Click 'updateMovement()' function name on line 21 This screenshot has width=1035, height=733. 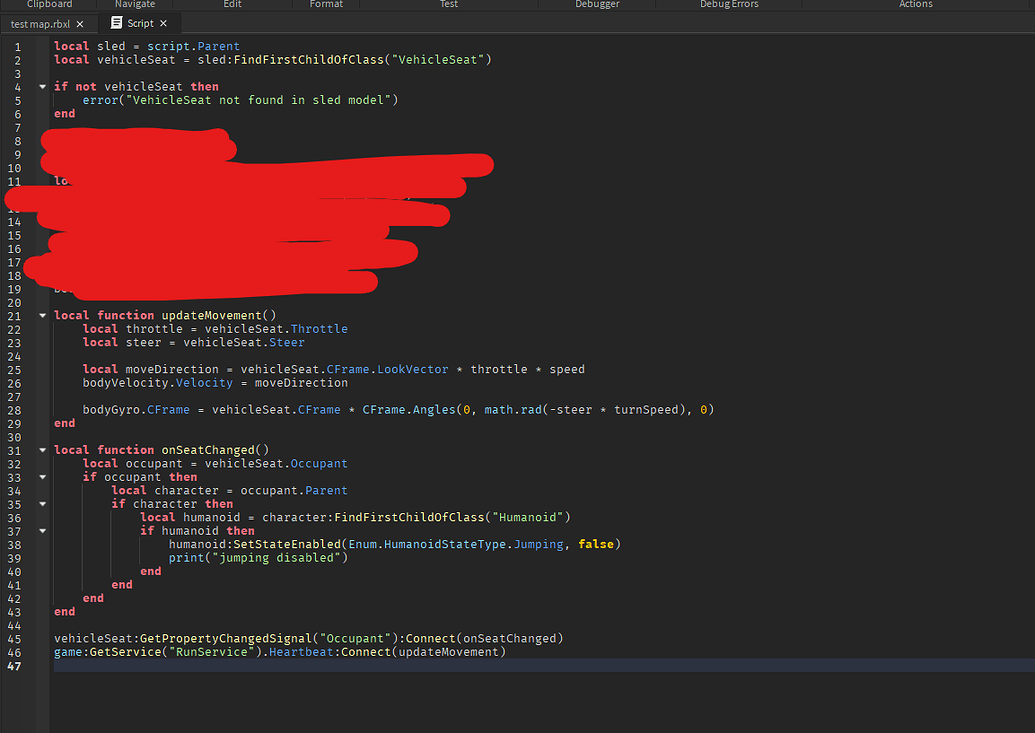click(x=219, y=316)
